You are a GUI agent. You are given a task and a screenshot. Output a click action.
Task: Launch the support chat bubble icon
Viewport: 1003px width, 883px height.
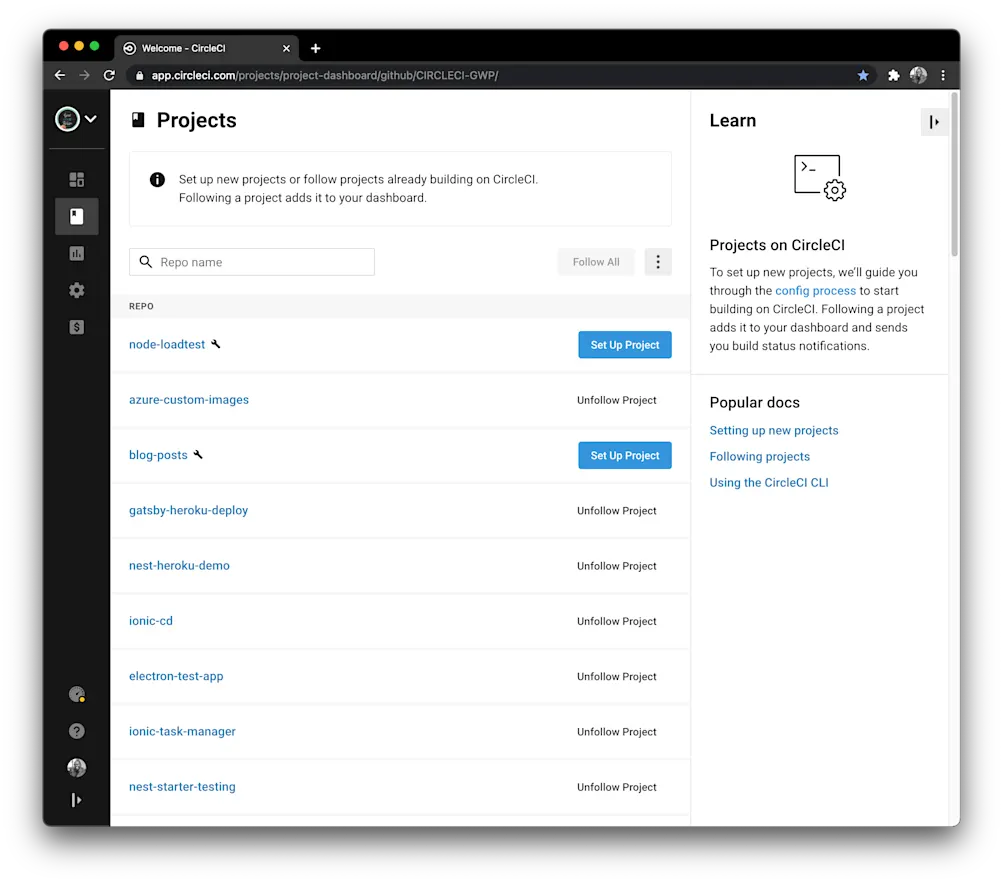pos(76,694)
